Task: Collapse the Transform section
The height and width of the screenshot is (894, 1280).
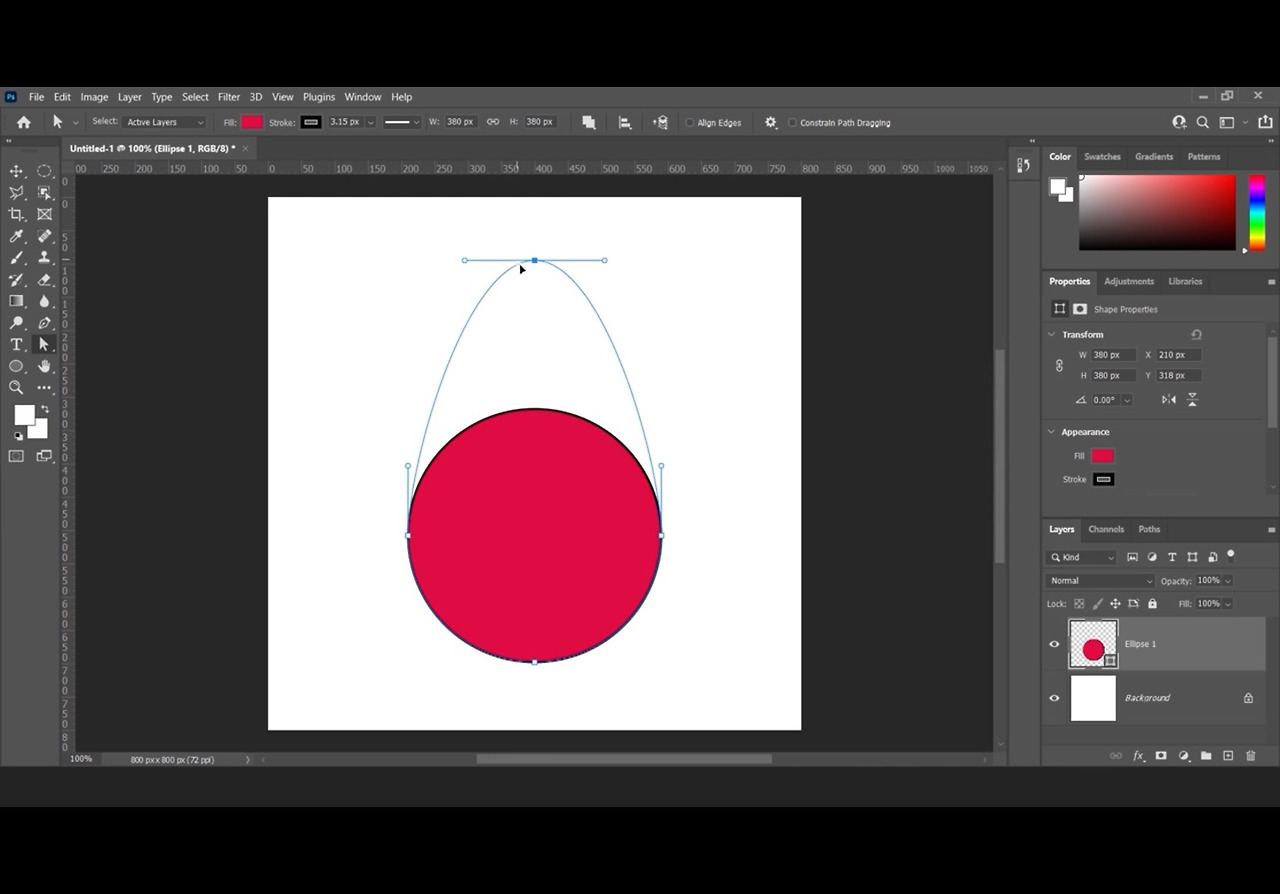Action: [x=1051, y=334]
